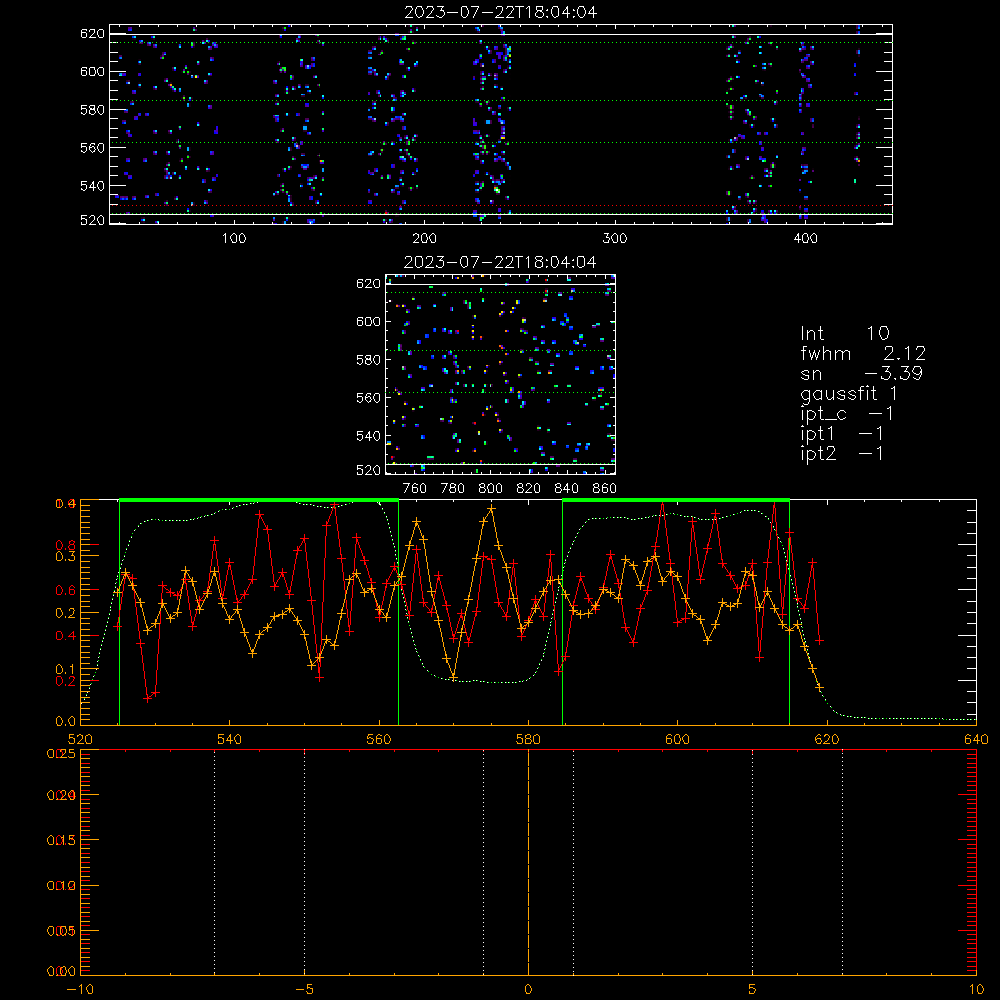Click the '840' x-axis label of middle image
The width and height of the screenshot is (1000, 1000).
tap(566, 489)
